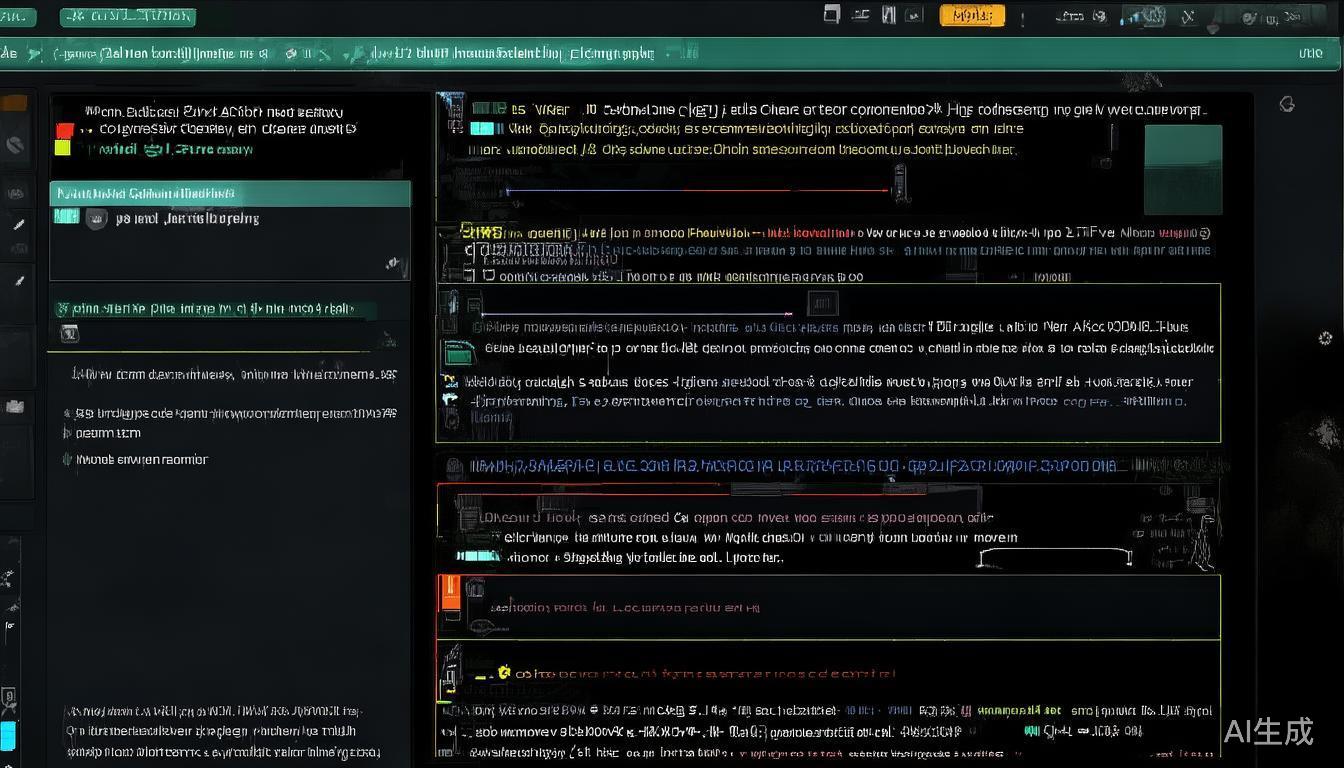Select the green highlighted header in left panel
This screenshot has height=768, width=1344.
pyautogui.click(x=230, y=193)
